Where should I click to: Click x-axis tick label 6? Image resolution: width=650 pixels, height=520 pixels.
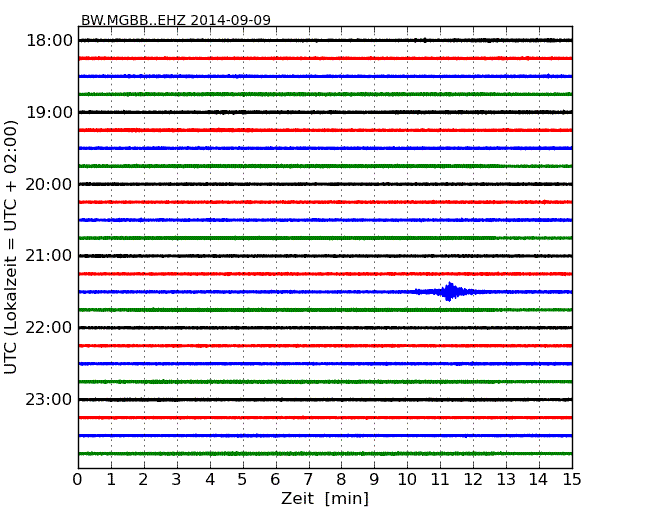275,479
